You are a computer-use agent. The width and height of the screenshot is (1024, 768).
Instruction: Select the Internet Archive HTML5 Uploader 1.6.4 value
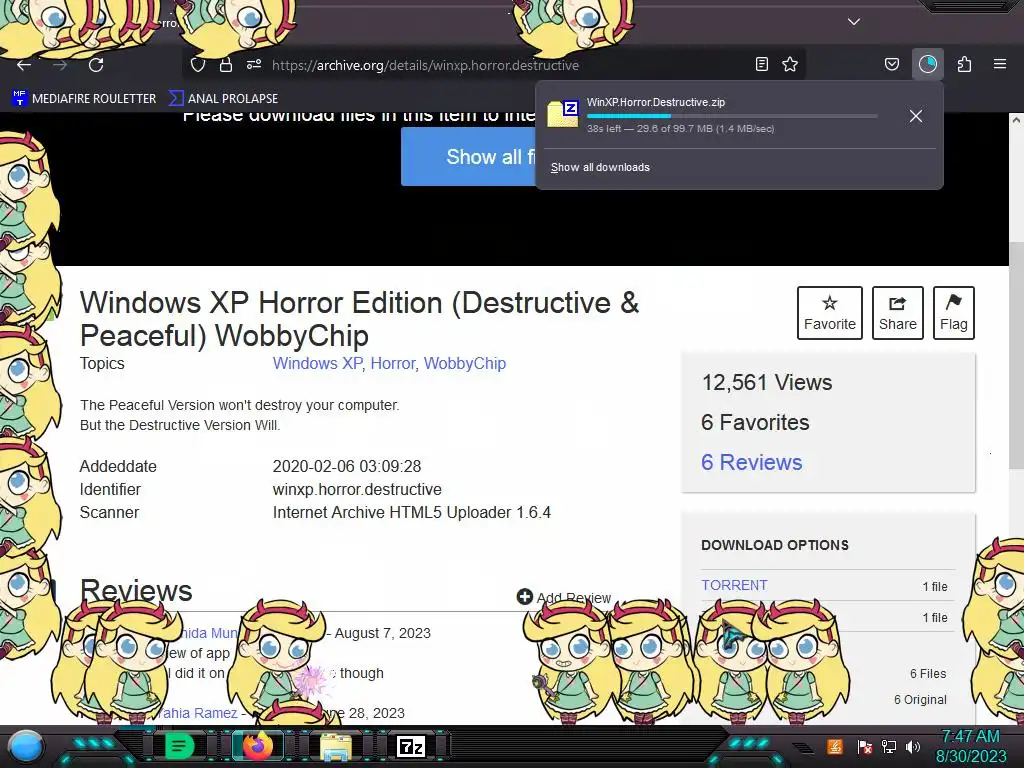tap(411, 512)
